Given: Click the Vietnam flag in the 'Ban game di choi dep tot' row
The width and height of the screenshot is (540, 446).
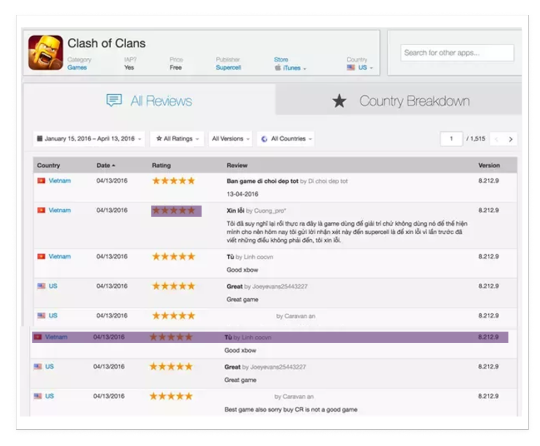Looking at the screenshot, I should coord(41,180).
